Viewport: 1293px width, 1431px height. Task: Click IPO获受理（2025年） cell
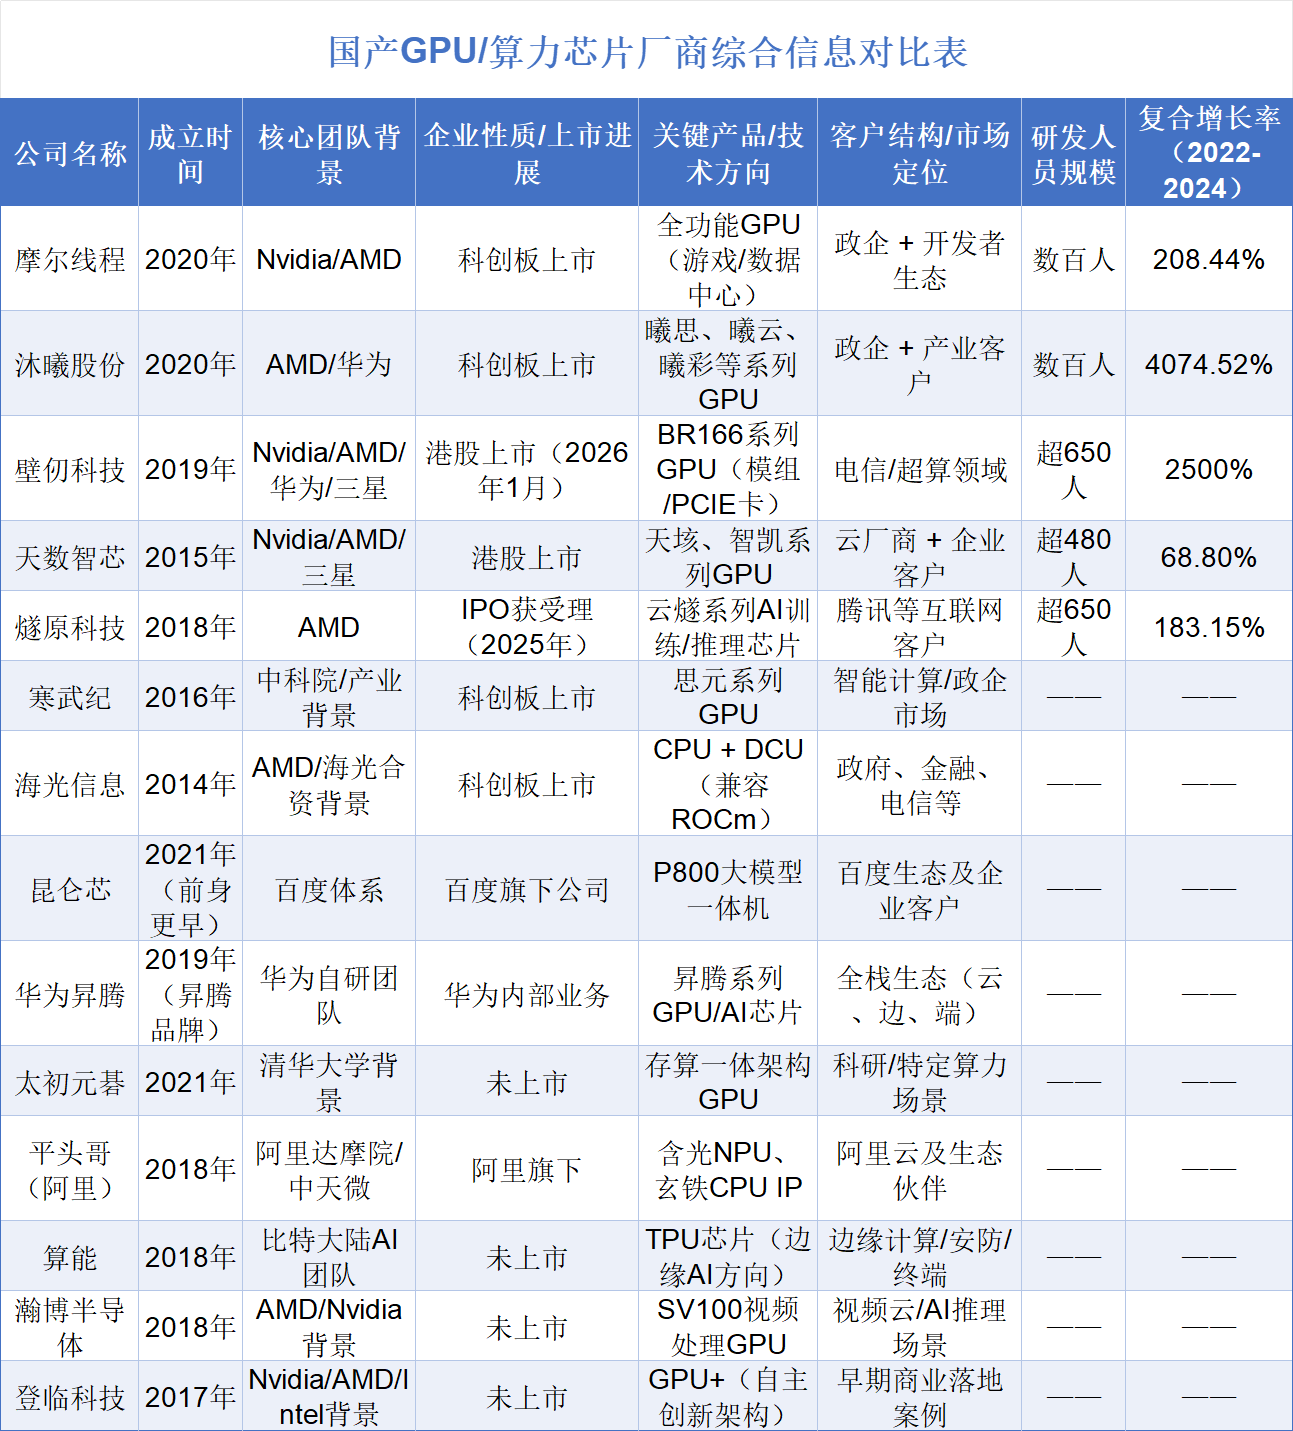click(x=527, y=626)
